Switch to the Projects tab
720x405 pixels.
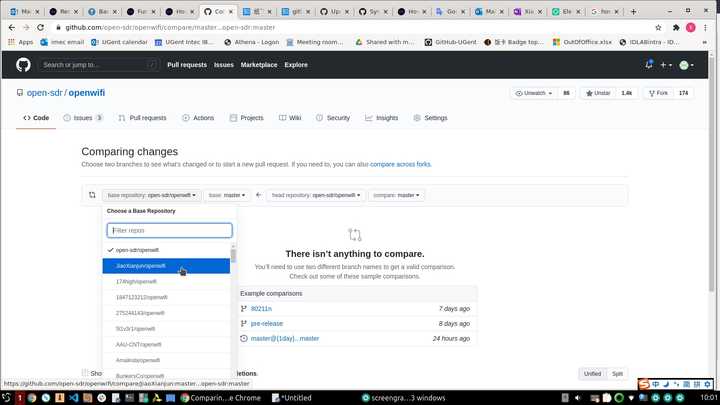tap(247, 118)
